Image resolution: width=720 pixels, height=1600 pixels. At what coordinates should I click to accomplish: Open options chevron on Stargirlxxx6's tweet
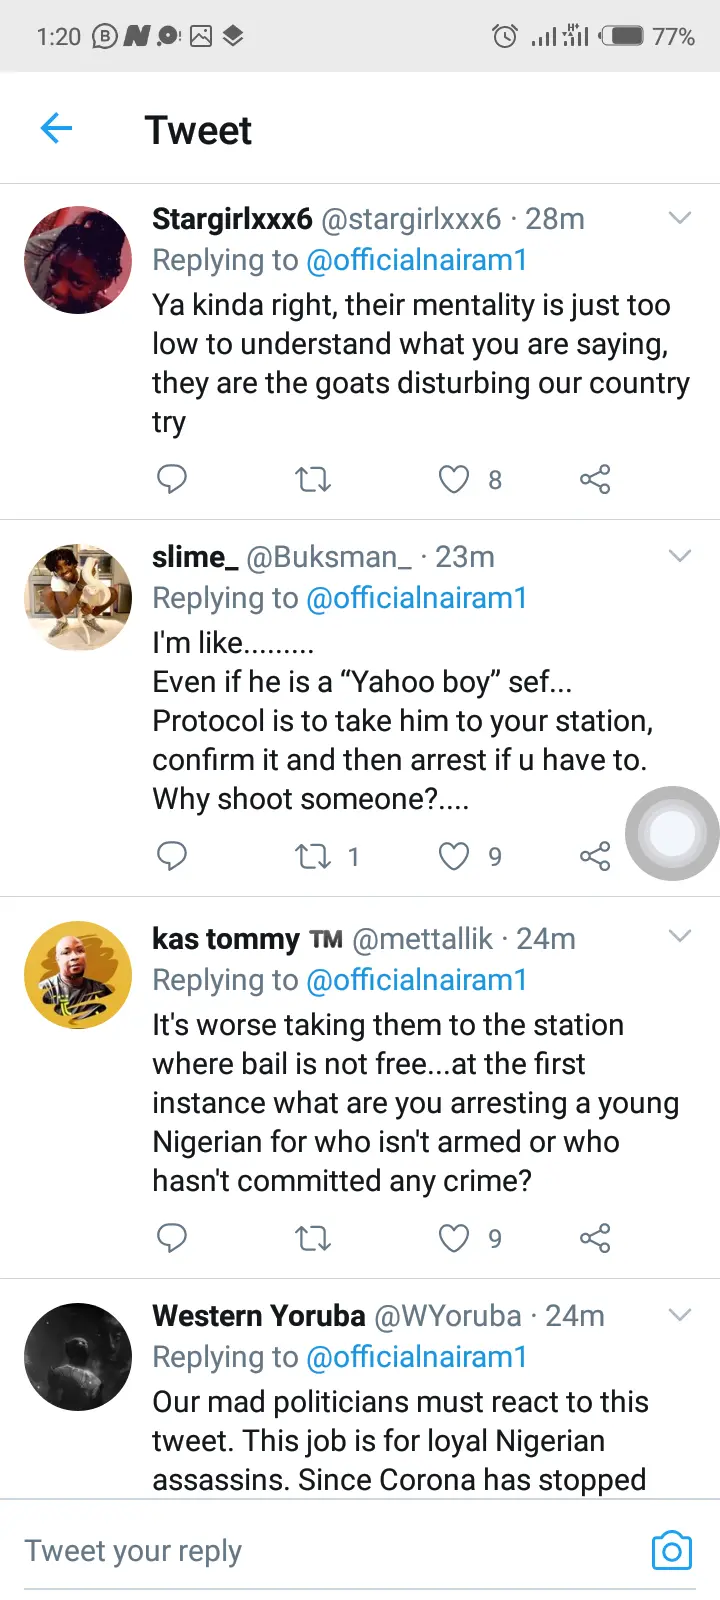coord(680,218)
